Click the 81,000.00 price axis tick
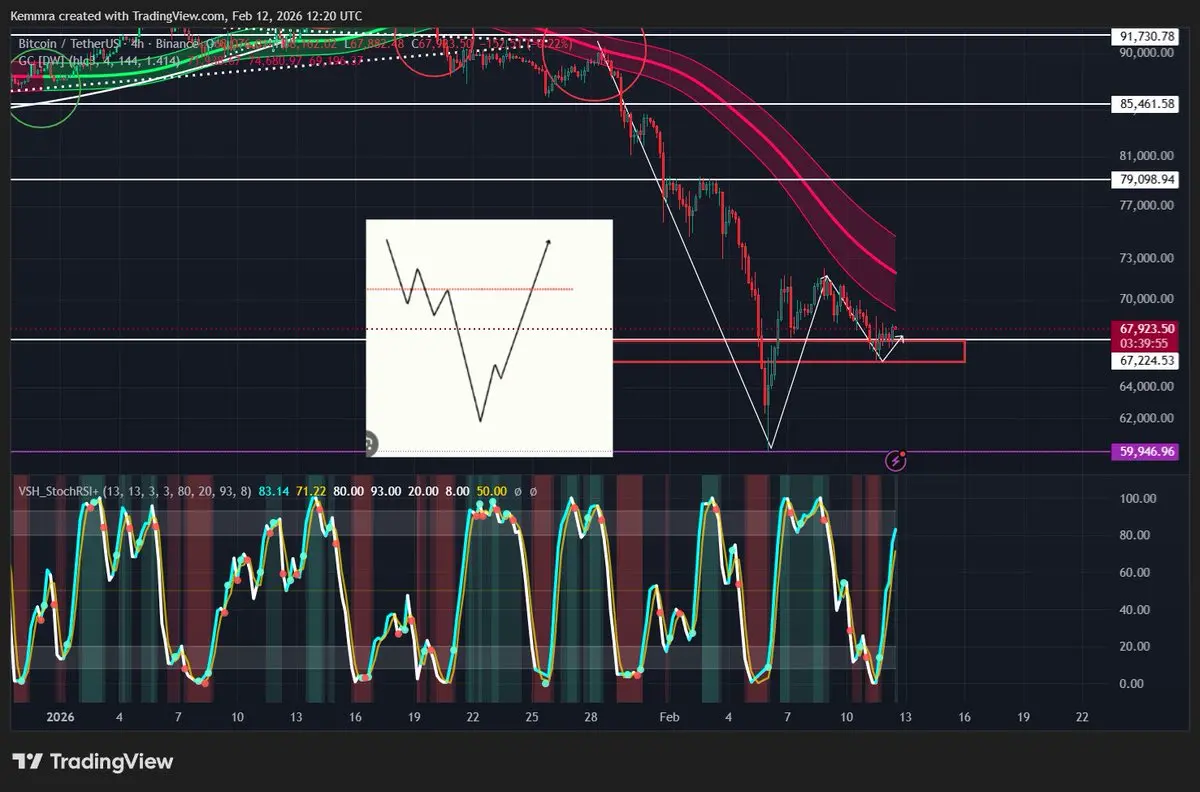1200x792 pixels. coord(1146,156)
